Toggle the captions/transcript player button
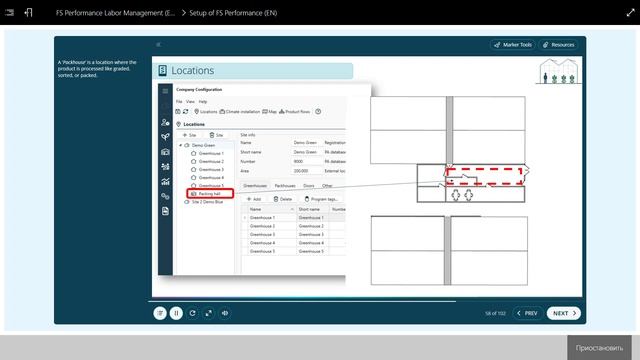Image resolution: width=640 pixels, height=360 pixels. pyautogui.click(x=160, y=313)
